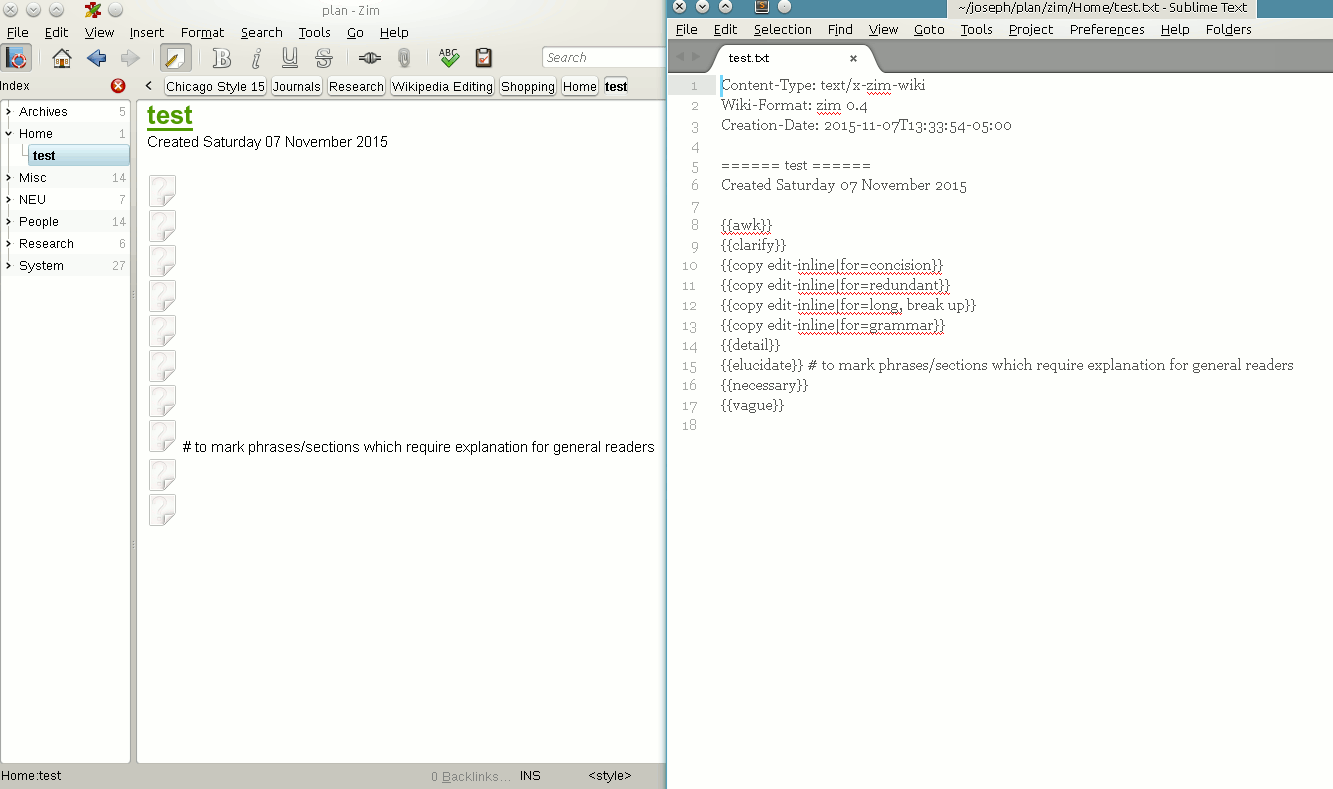1333x789 pixels.
Task: Open the task list clipboard icon
Action: pyautogui.click(x=484, y=58)
